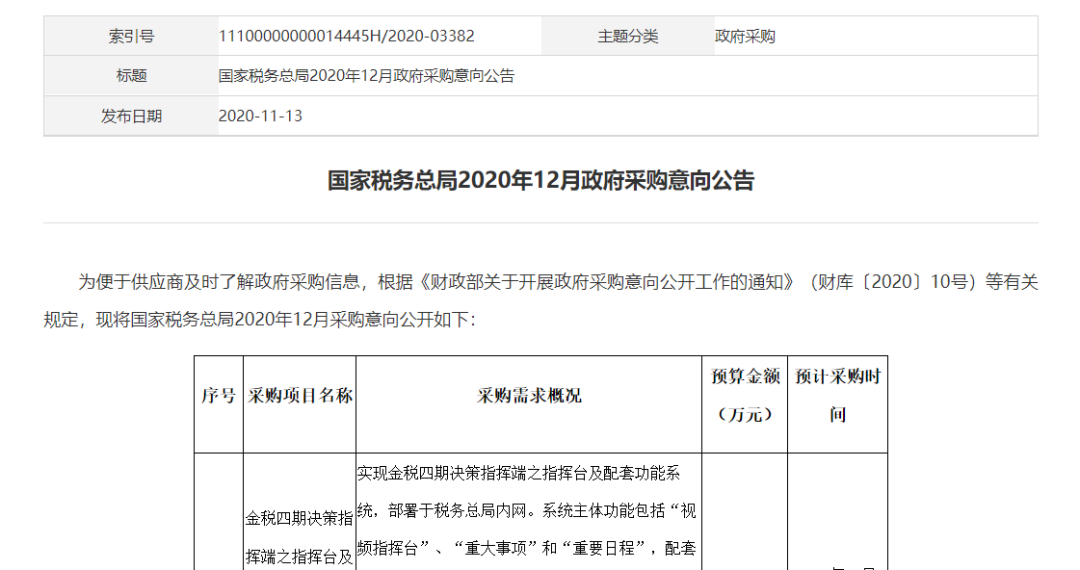Click the 预算金额（万元） column header

745,395
